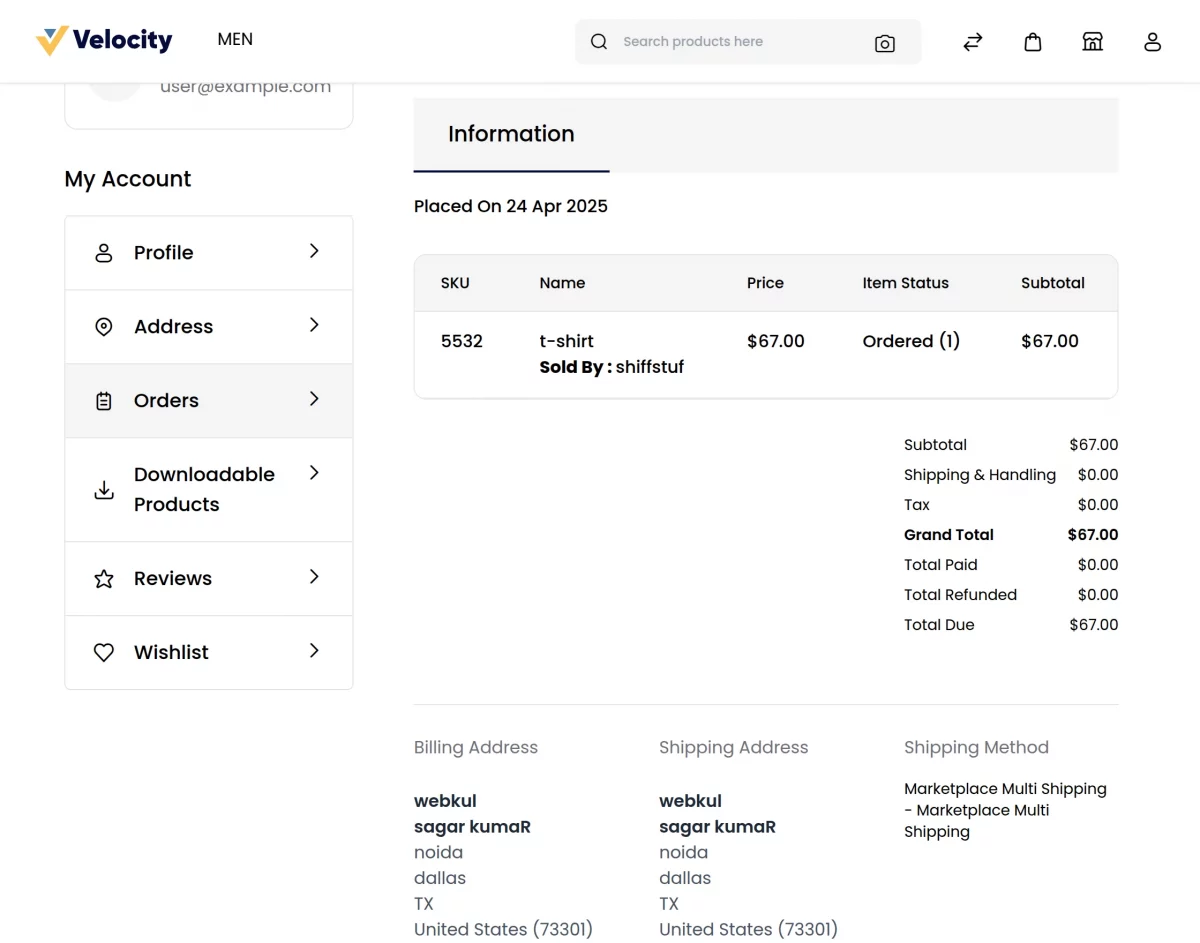Open the shopping cart icon
Viewport: 1200px width, 943px height.
1032,42
